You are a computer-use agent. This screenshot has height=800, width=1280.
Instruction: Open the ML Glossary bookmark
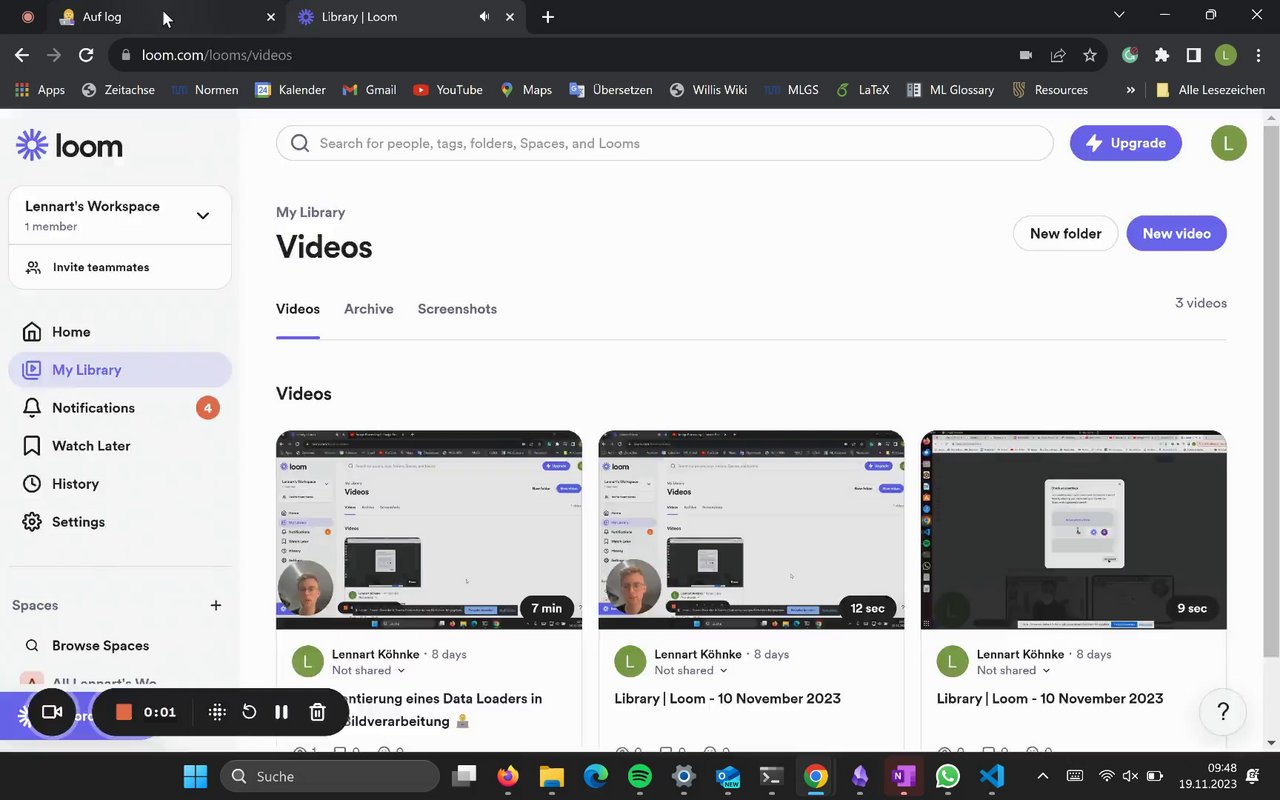click(x=950, y=90)
